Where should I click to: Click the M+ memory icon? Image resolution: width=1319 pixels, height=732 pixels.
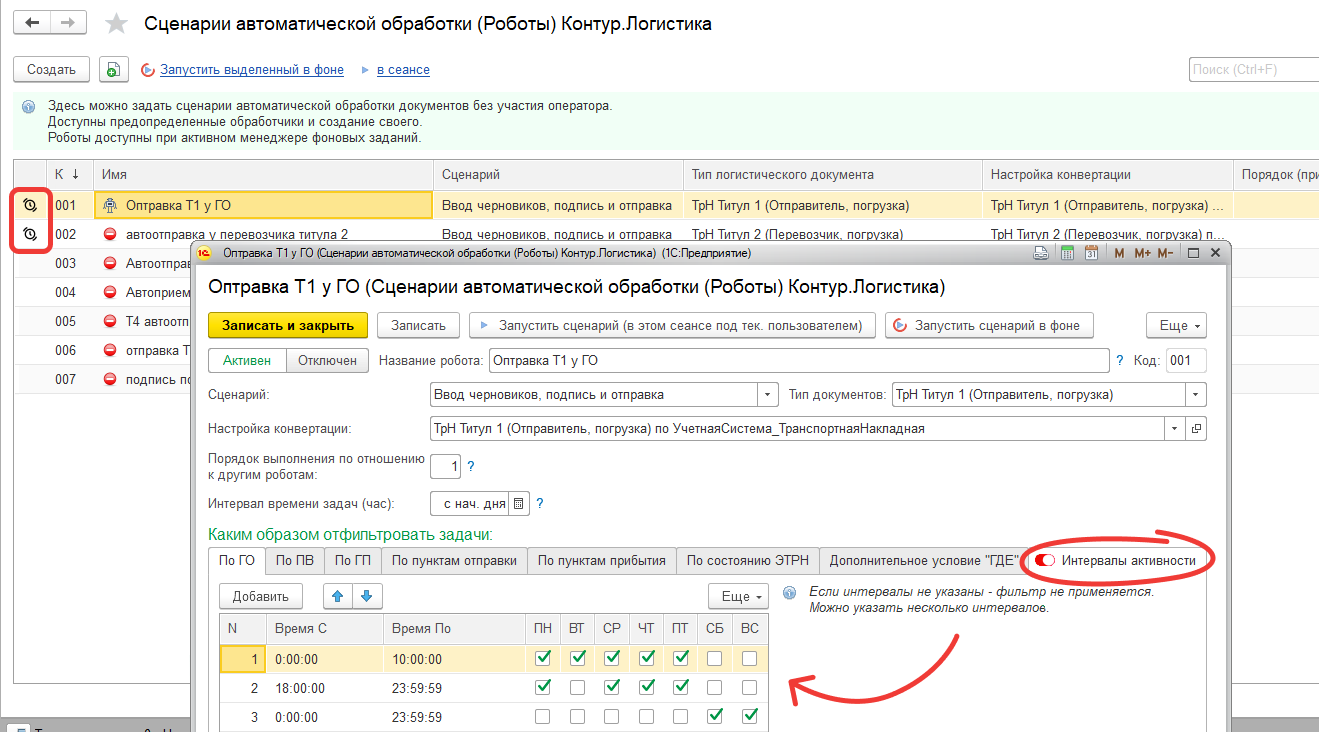(x=1142, y=253)
